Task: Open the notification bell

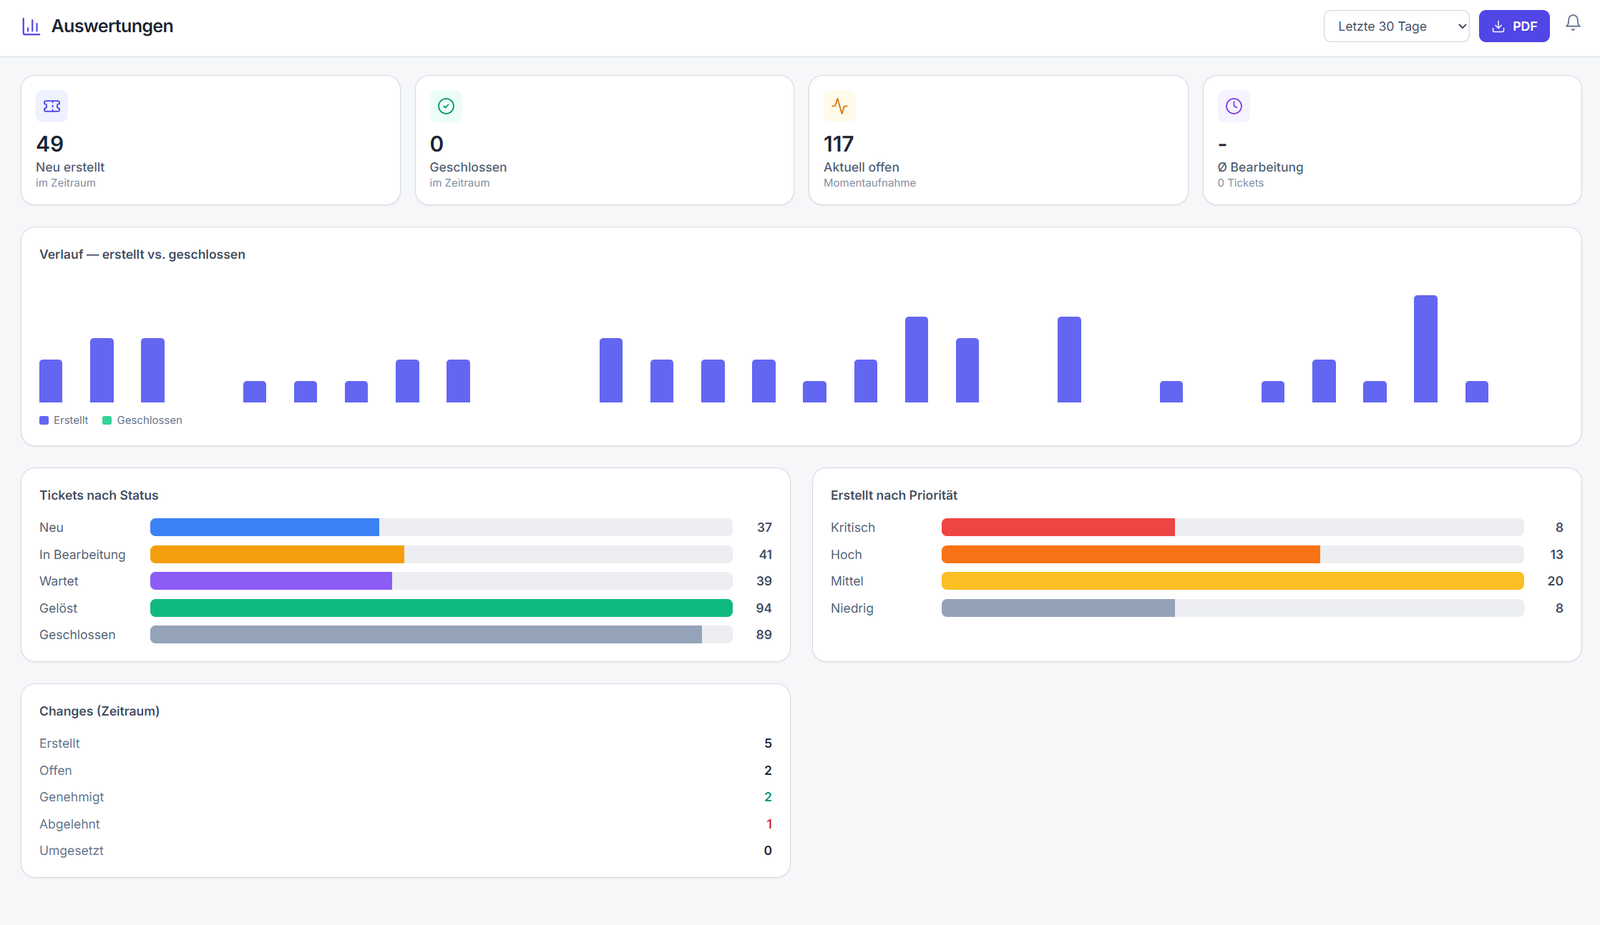Action: pyautogui.click(x=1573, y=23)
